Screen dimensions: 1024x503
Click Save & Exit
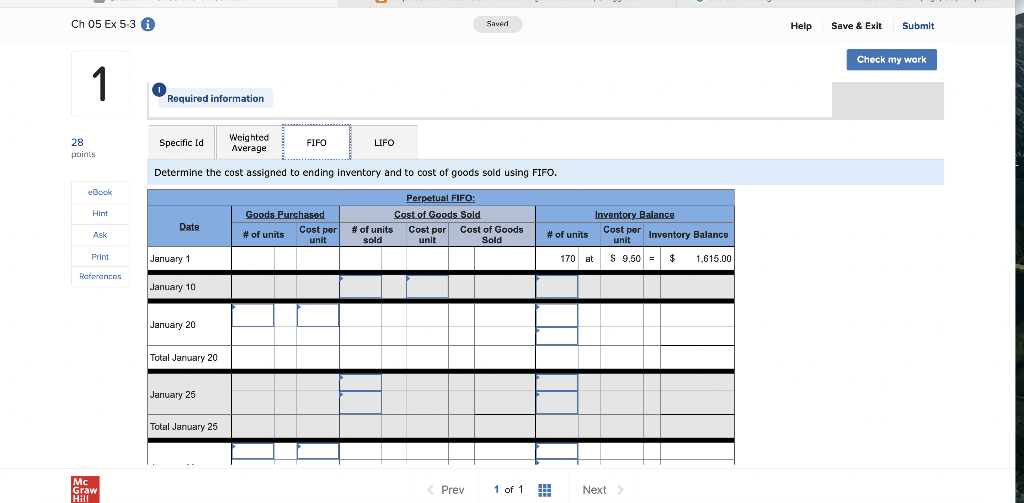(856, 26)
